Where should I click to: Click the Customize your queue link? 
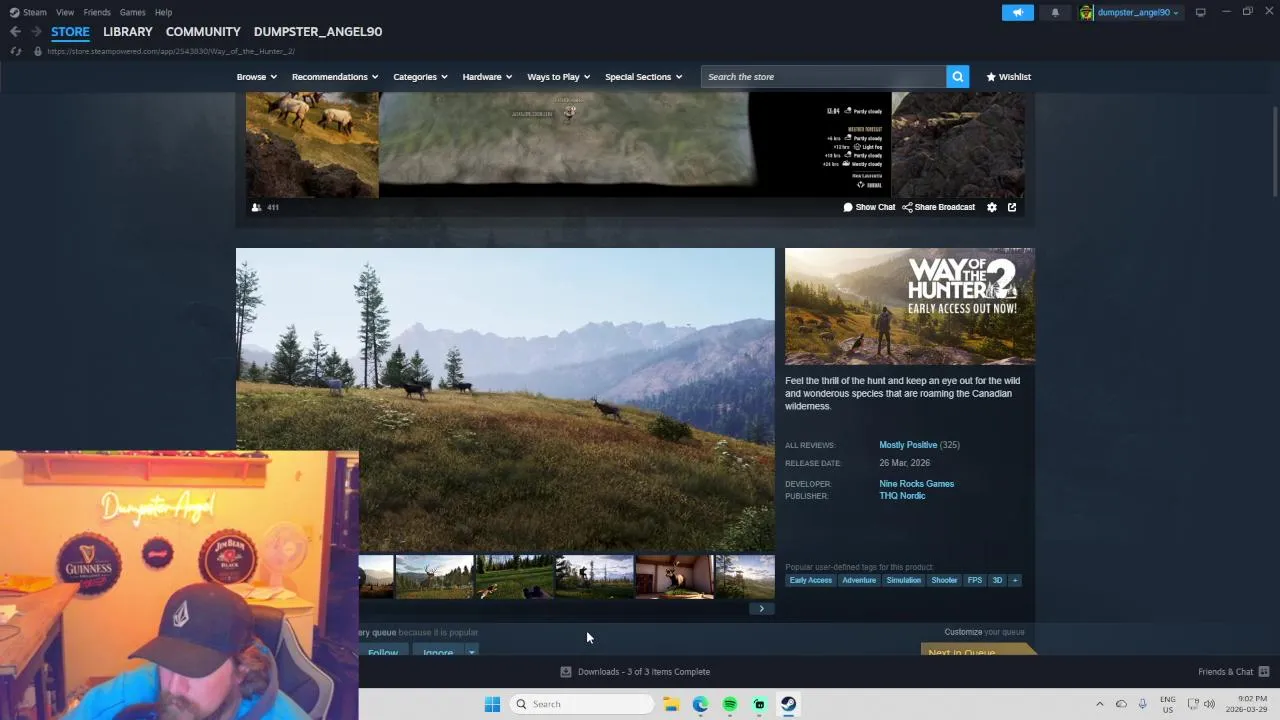(x=984, y=632)
